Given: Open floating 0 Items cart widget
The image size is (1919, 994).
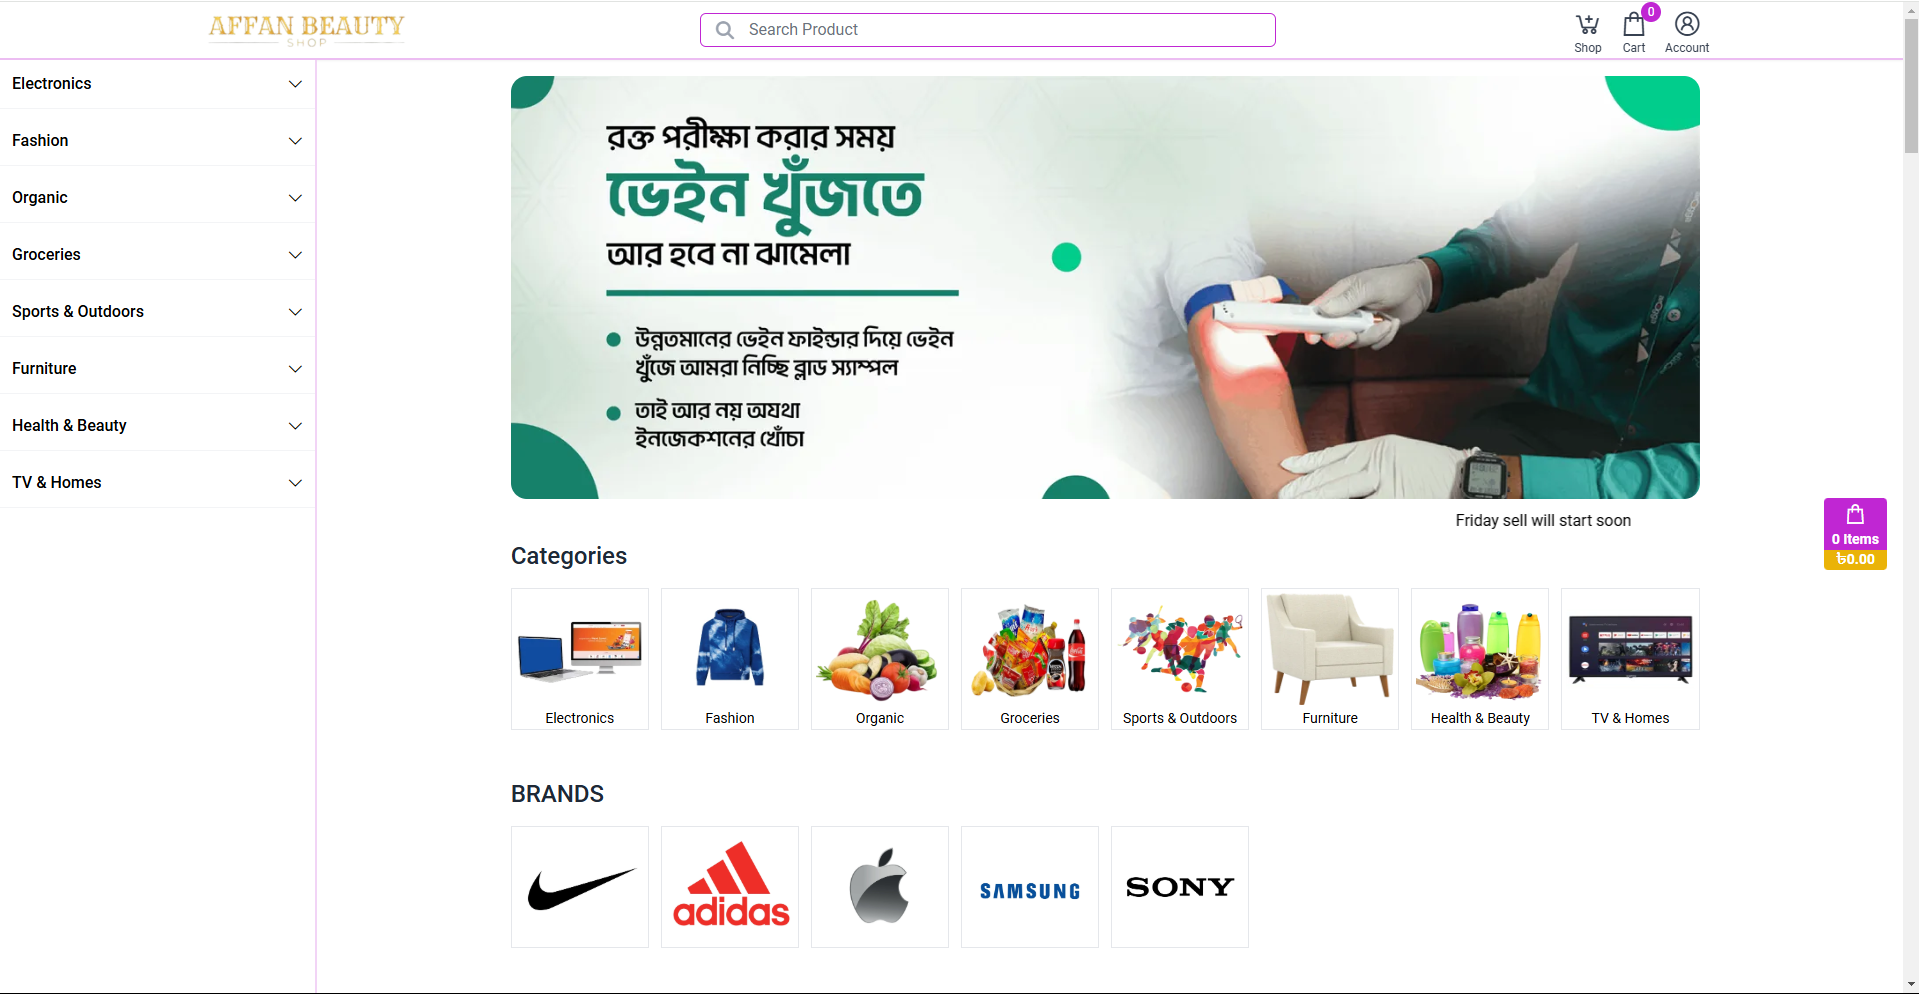Looking at the screenshot, I should [x=1855, y=534].
